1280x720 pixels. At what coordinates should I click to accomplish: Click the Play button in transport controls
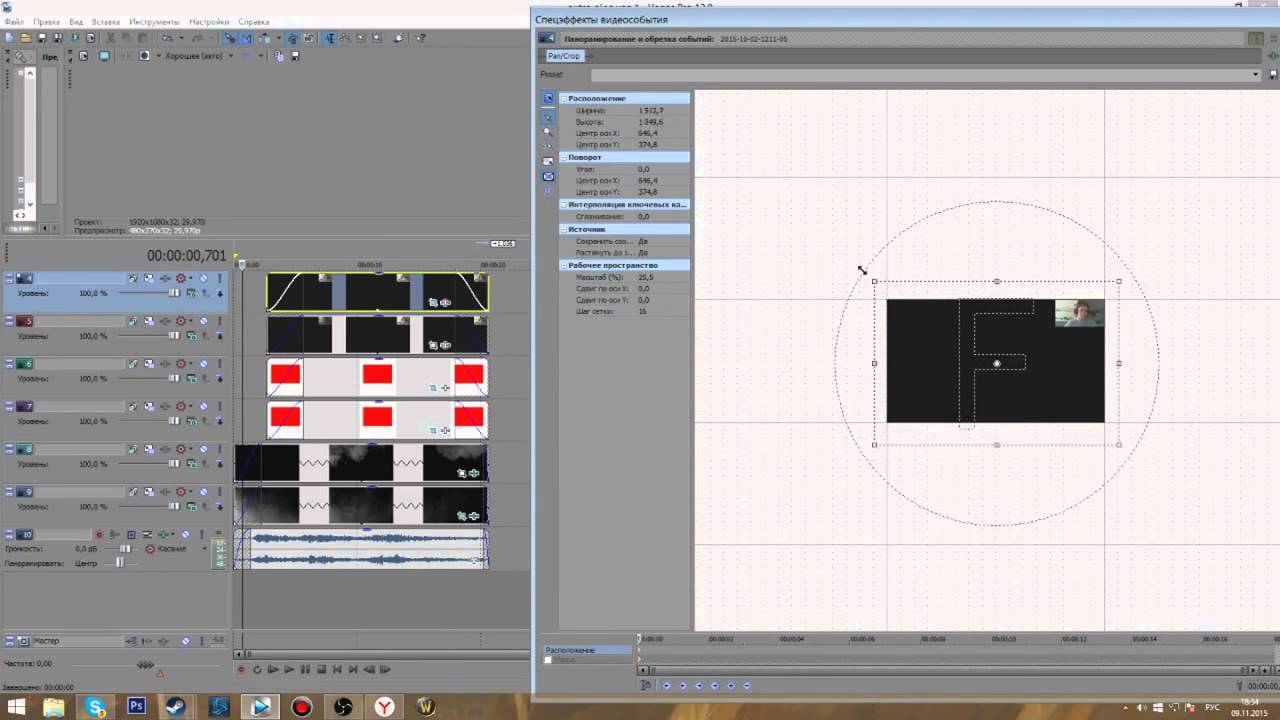click(289, 669)
